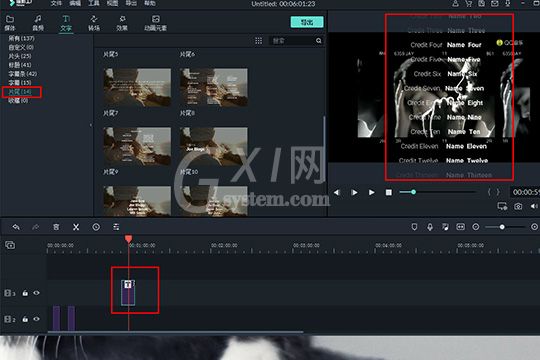
Task: Toggle the grid view icon
Action: pyautogui.click(x=259, y=41)
